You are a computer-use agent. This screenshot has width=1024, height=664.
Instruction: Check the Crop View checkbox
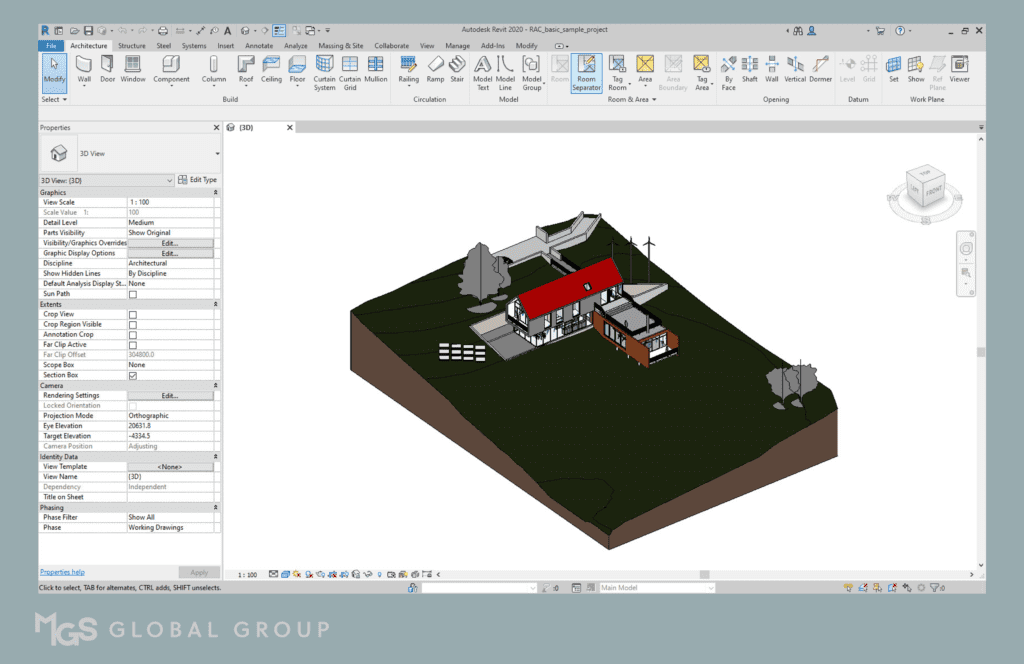click(x=131, y=314)
